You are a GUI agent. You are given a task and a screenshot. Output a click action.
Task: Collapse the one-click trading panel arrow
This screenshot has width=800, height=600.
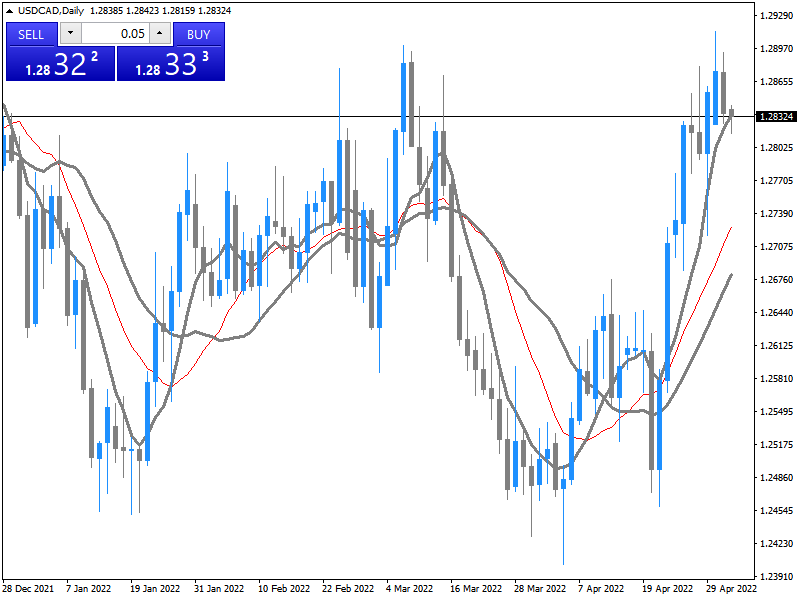point(10,10)
